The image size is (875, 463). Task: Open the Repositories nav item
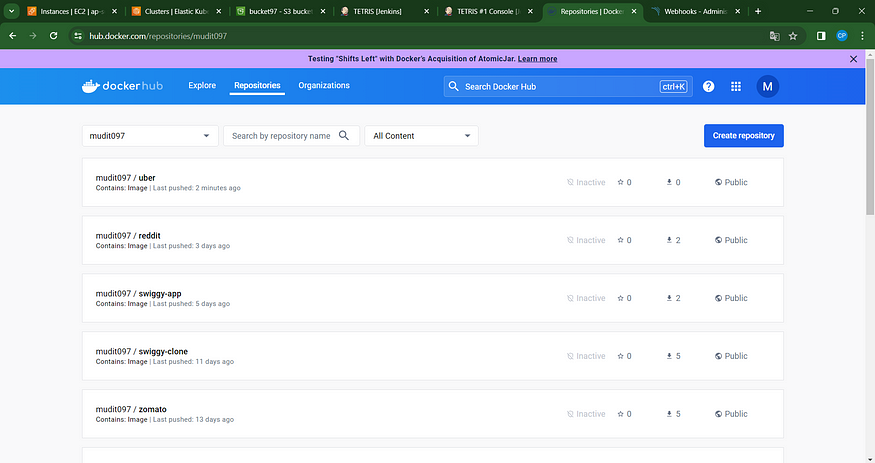coord(257,85)
